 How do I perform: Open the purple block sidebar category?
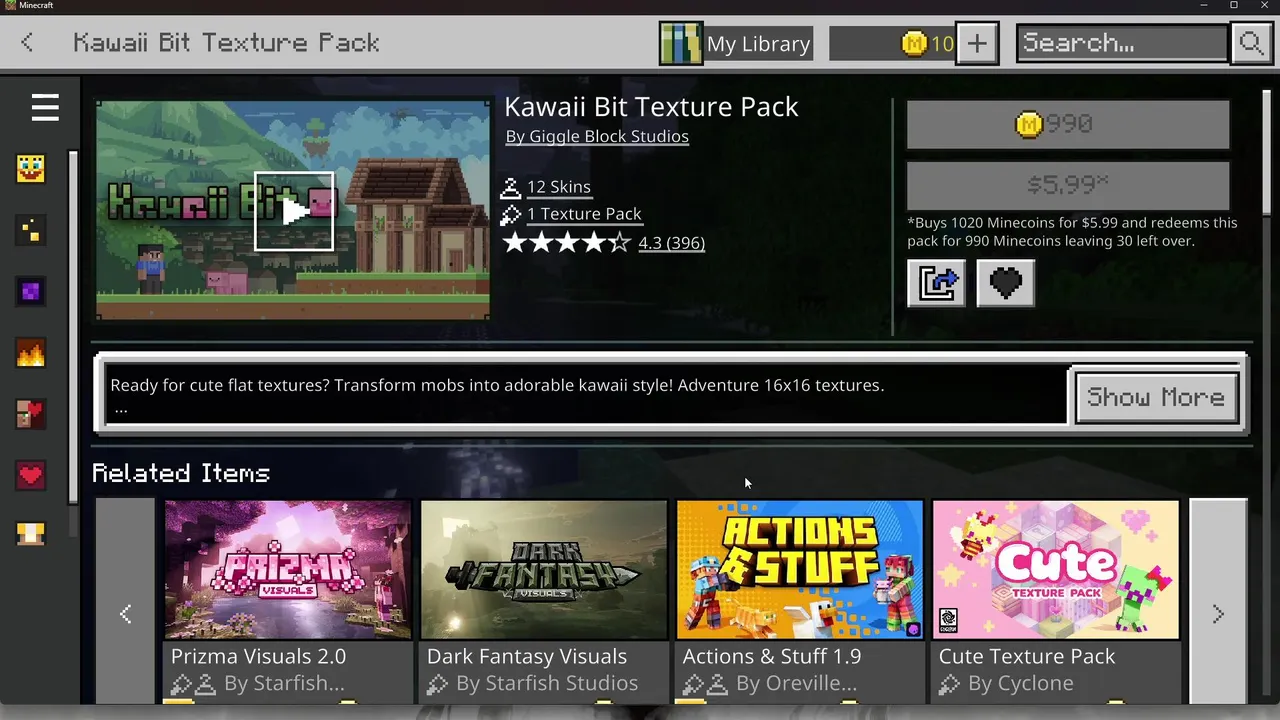click(x=31, y=291)
